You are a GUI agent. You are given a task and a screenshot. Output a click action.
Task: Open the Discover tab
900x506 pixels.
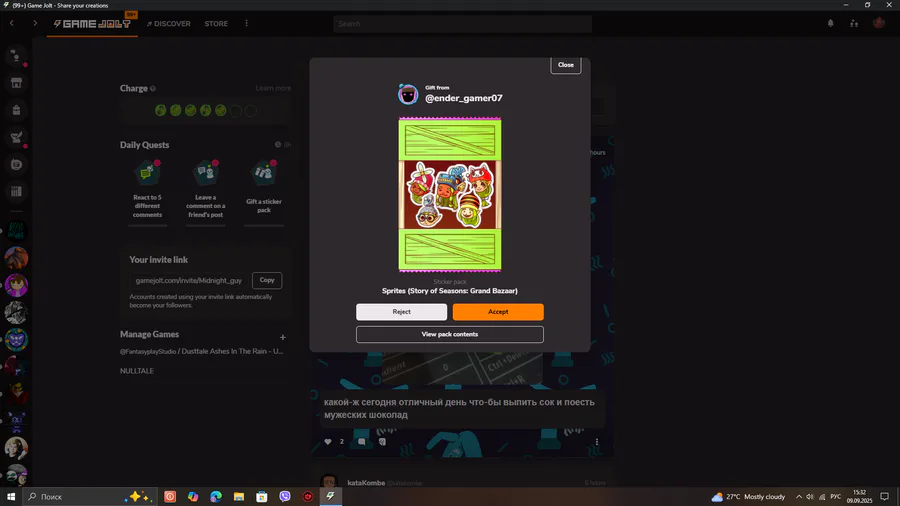[x=169, y=24]
